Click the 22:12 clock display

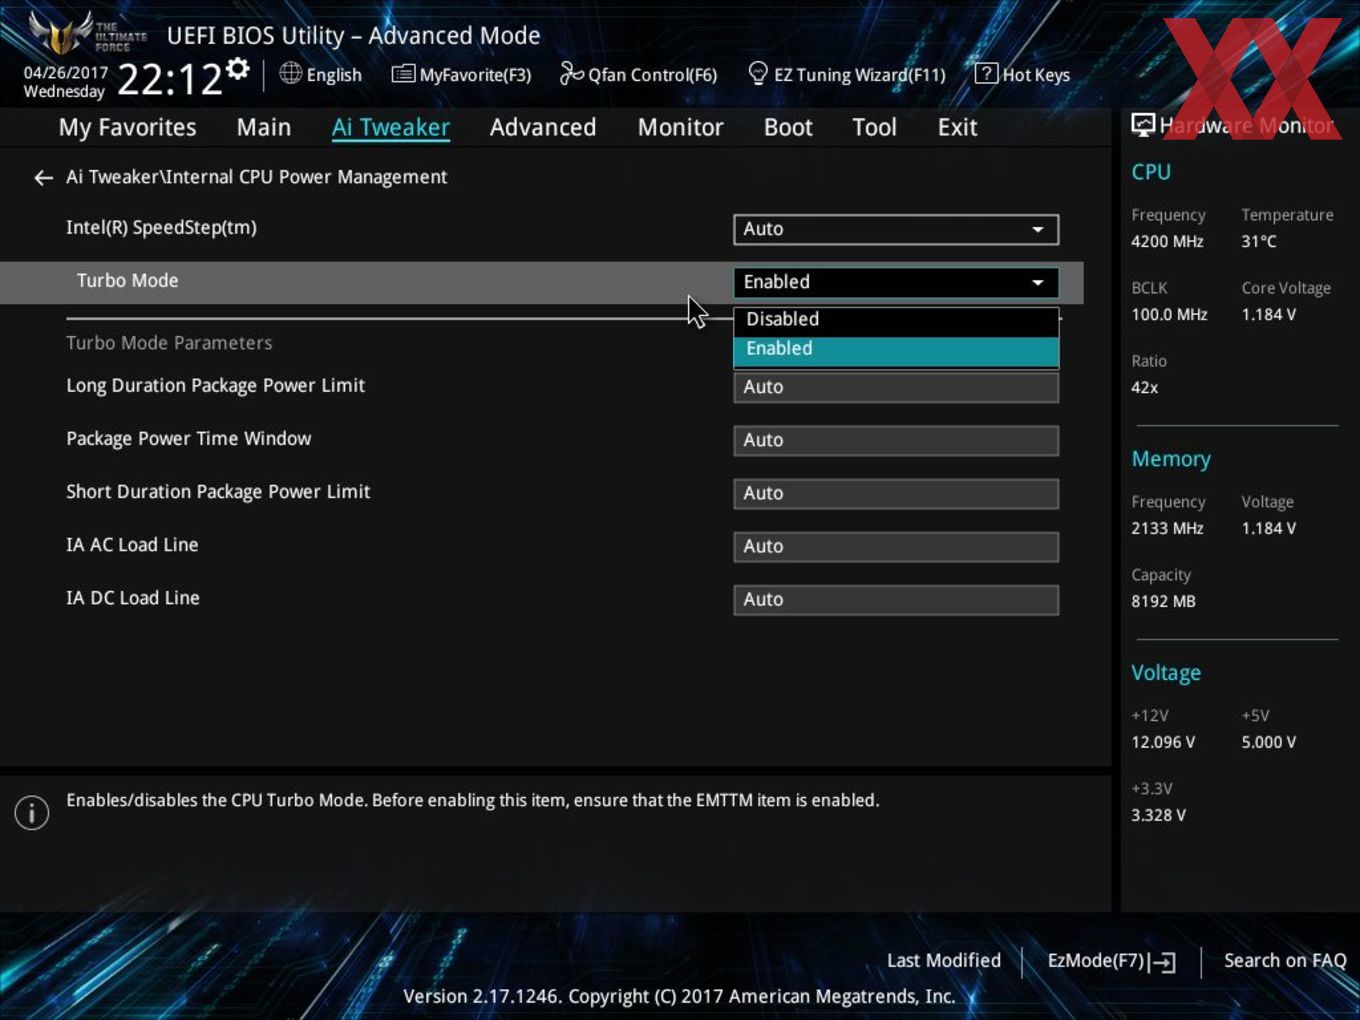coord(170,80)
